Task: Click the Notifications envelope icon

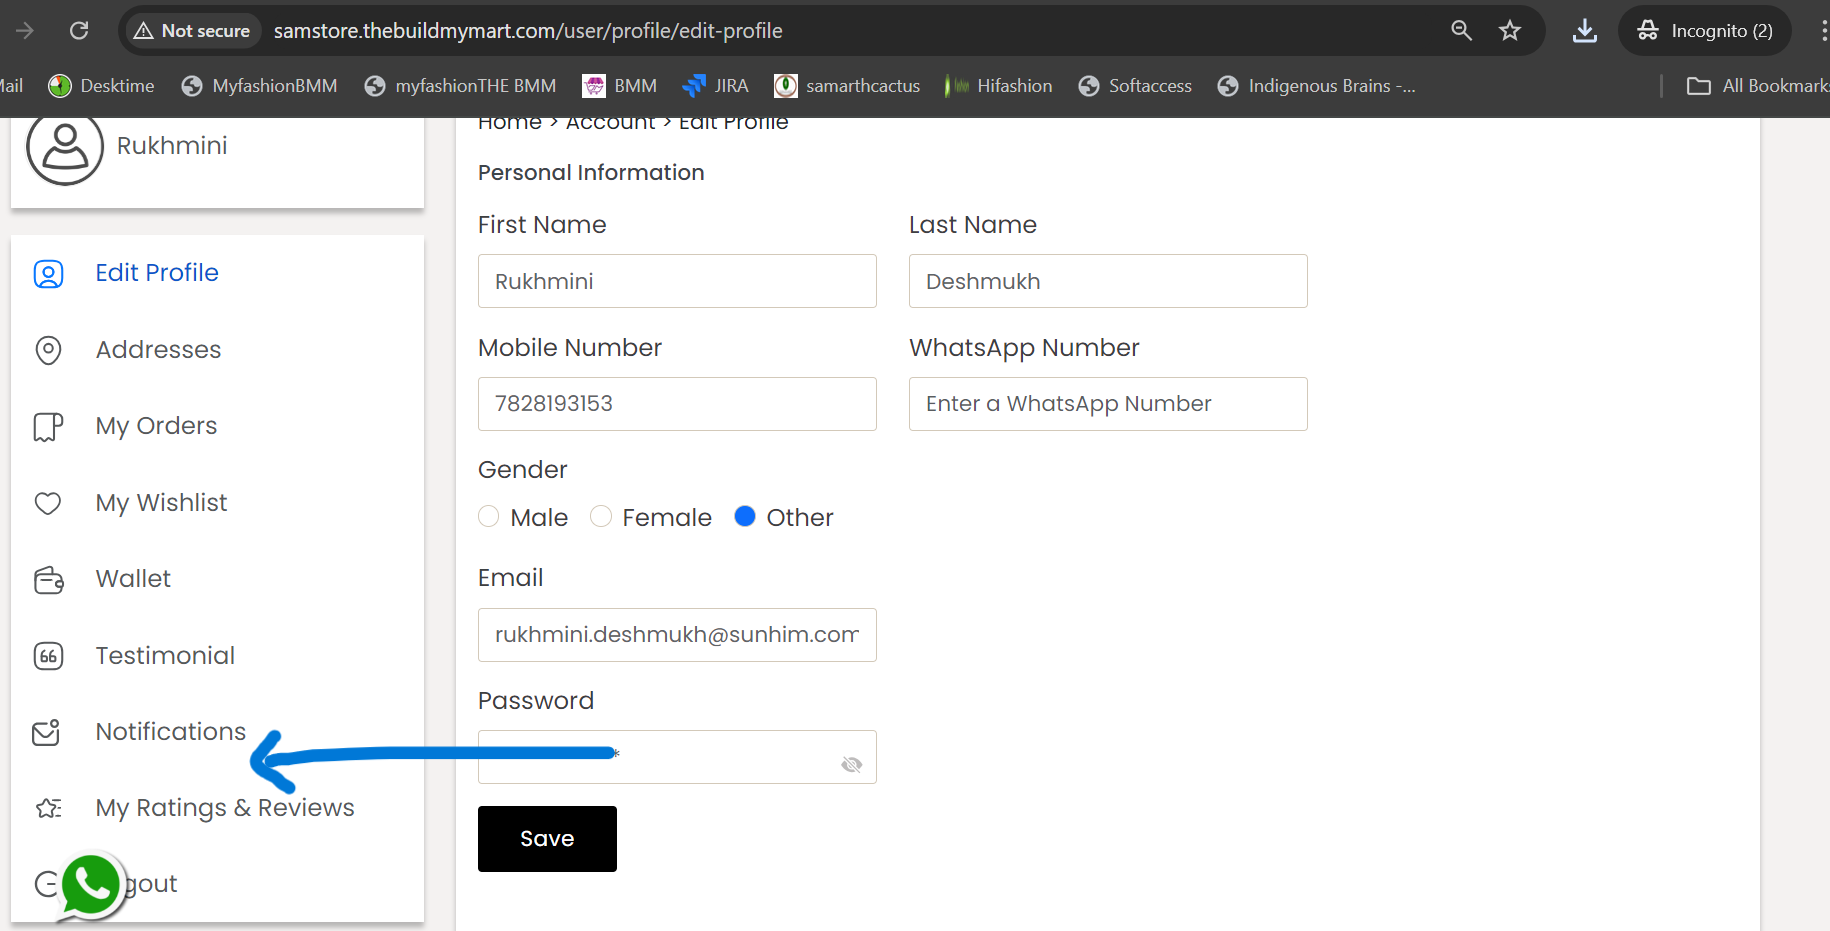Action: 47,733
